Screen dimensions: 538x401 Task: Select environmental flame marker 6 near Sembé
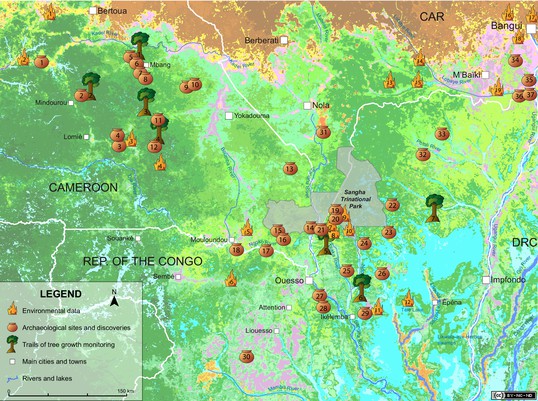tap(231, 279)
